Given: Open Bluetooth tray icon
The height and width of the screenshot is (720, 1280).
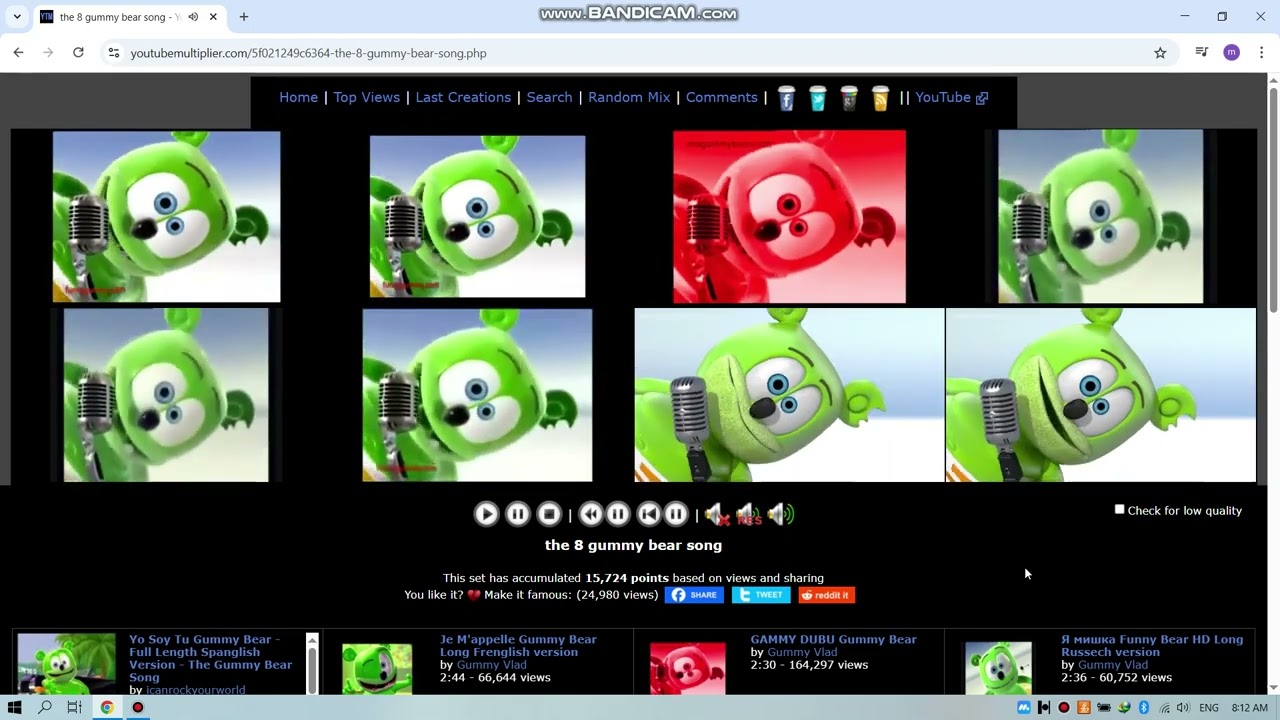Looking at the screenshot, I should pyautogui.click(x=1144, y=708).
